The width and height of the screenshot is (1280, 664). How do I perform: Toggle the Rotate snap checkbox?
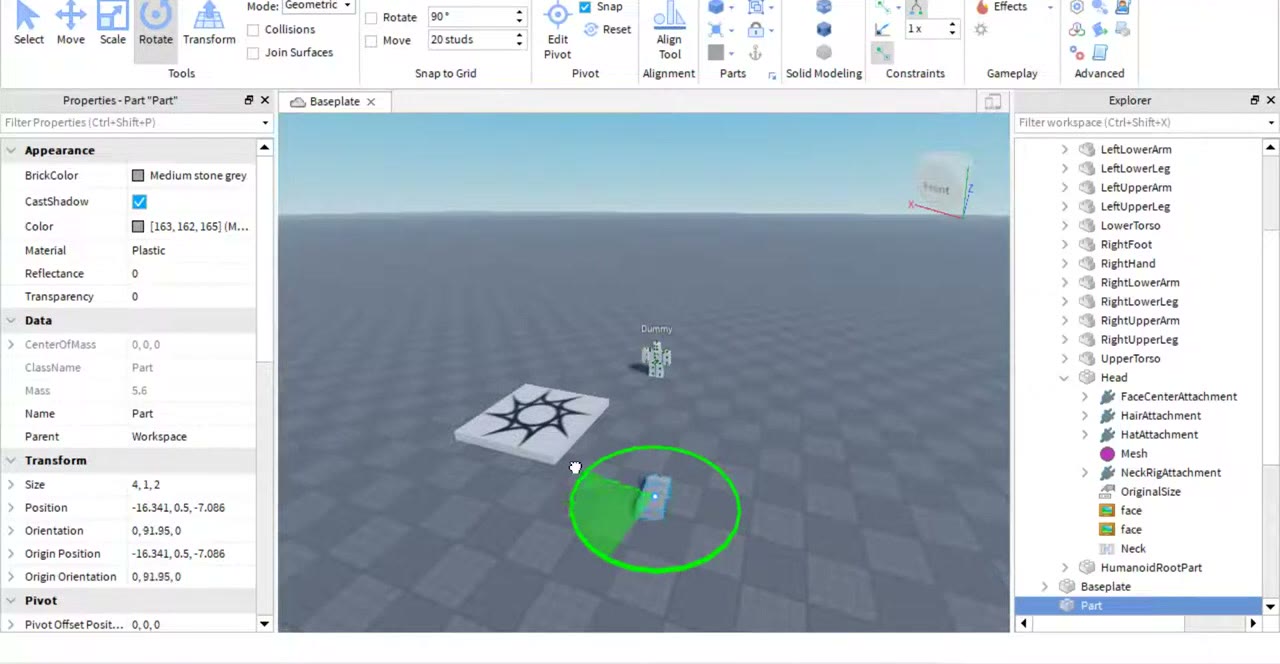coord(371,18)
